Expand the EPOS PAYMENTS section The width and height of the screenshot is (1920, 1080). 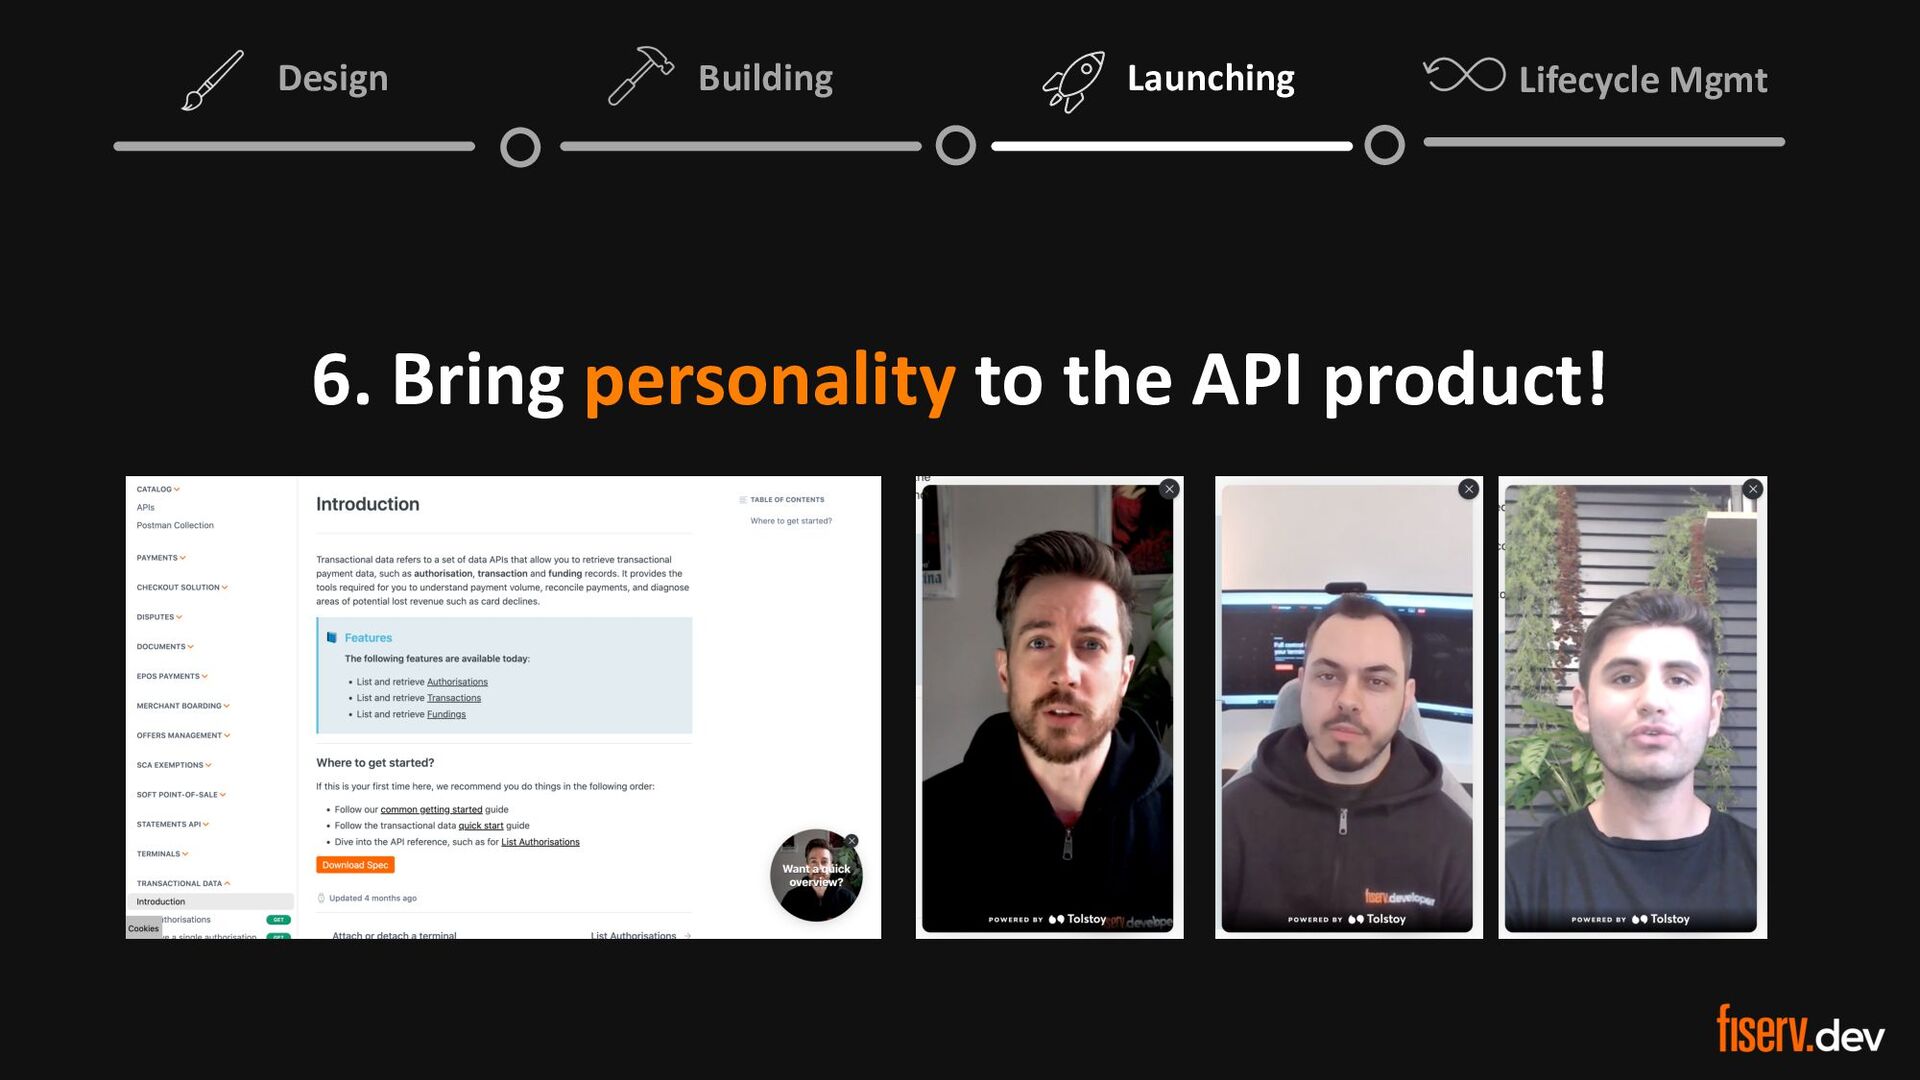tap(172, 676)
